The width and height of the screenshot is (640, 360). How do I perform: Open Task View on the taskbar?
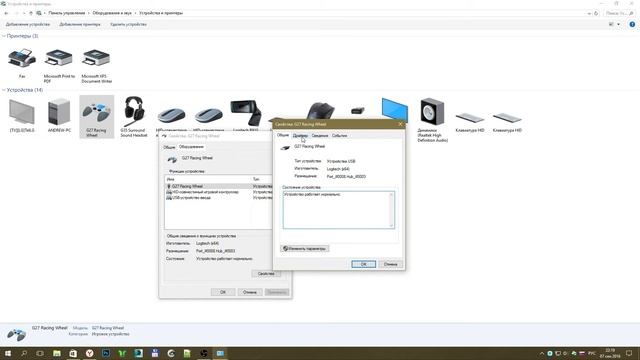click(40, 353)
